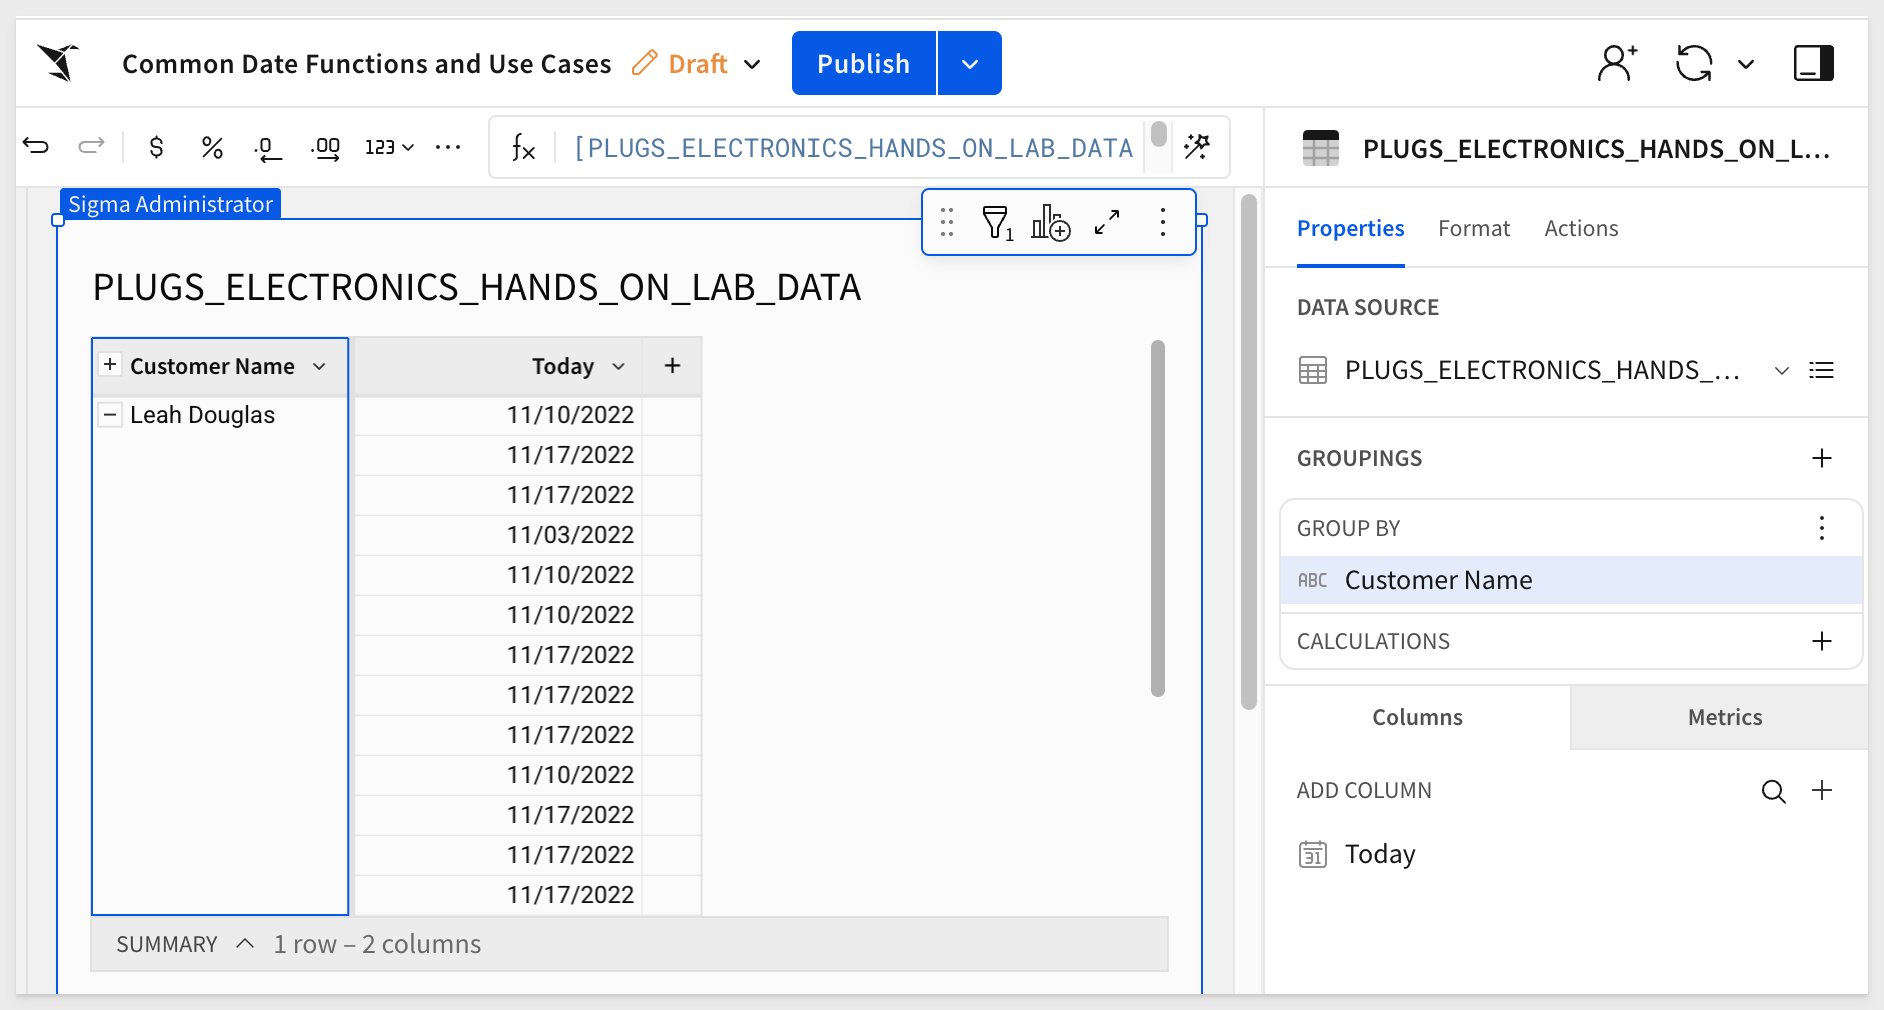Expand grouping with plus beside Customer Name header
The image size is (1884, 1010).
[110, 365]
